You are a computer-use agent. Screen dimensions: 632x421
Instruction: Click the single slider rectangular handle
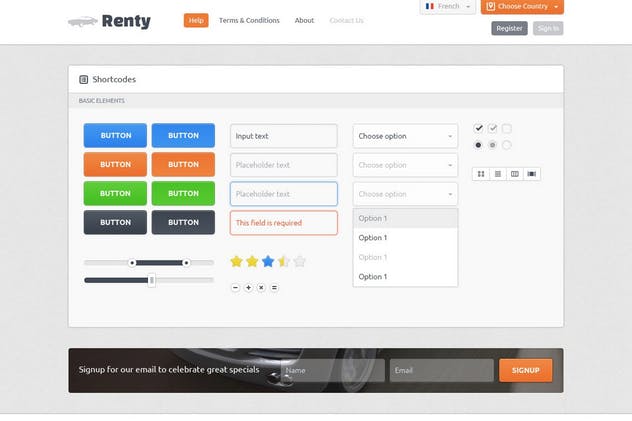[152, 280]
